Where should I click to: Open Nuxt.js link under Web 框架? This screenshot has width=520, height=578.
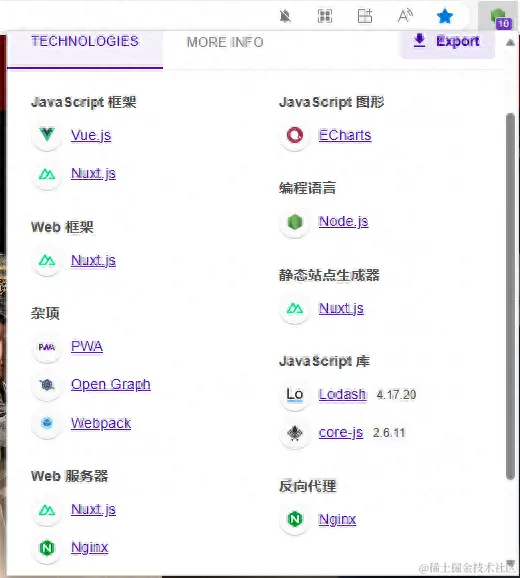point(93,261)
